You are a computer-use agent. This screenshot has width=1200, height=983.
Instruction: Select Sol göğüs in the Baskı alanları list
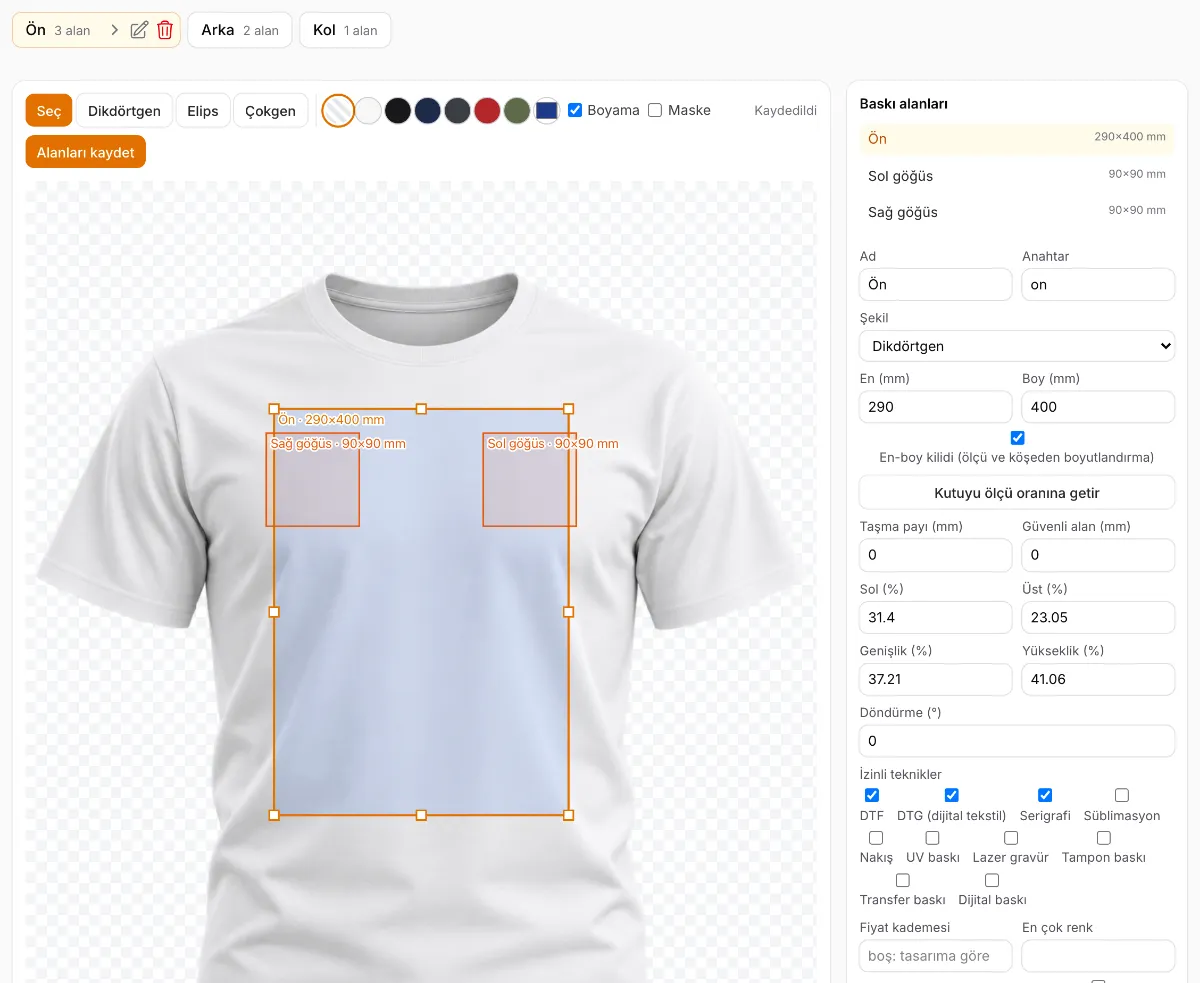1017,175
